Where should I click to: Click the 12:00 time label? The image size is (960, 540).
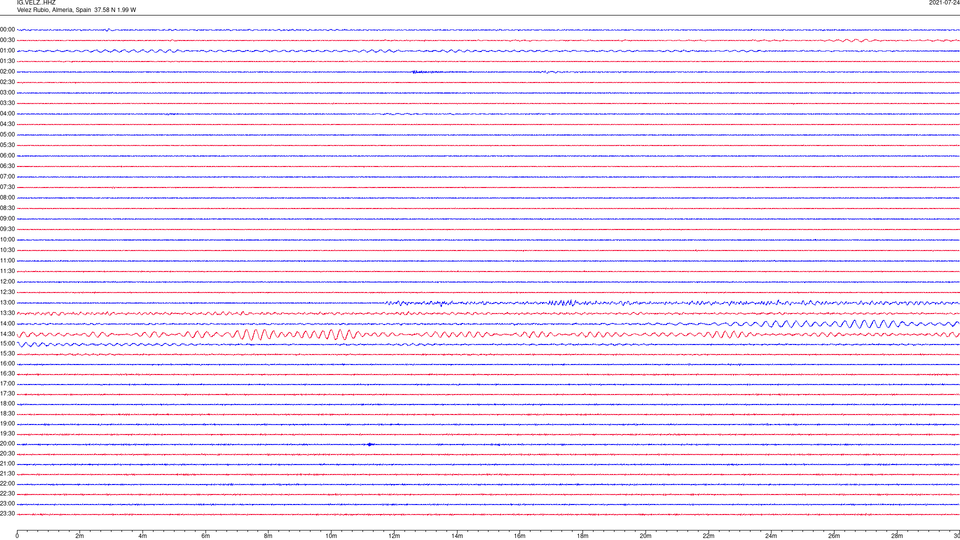click(x=7, y=282)
